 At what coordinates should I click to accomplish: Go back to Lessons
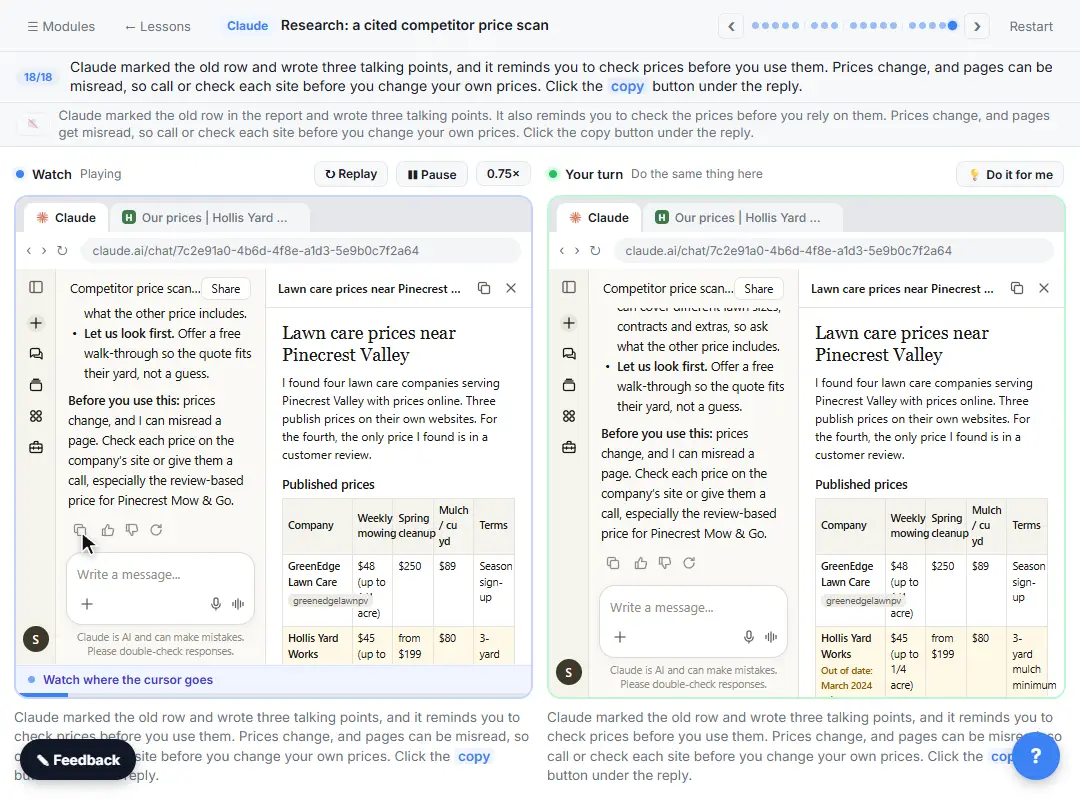[x=157, y=26]
